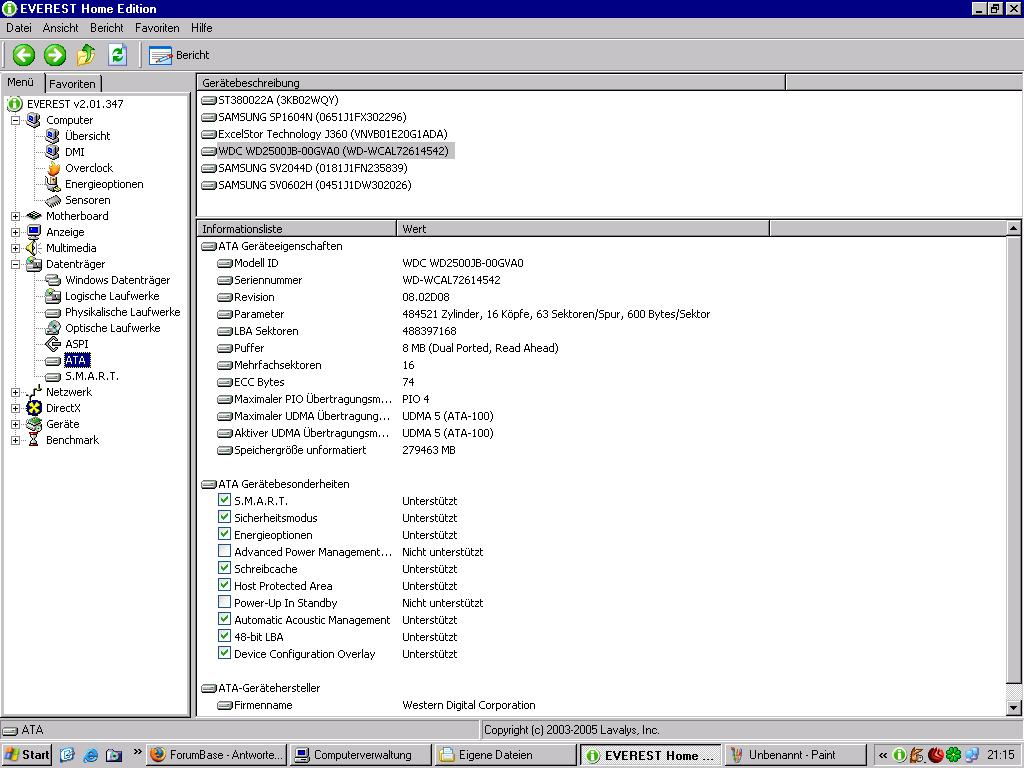Toggle the 48-bit LBA checkbox
Image resolution: width=1024 pixels, height=768 pixels.
(x=224, y=636)
